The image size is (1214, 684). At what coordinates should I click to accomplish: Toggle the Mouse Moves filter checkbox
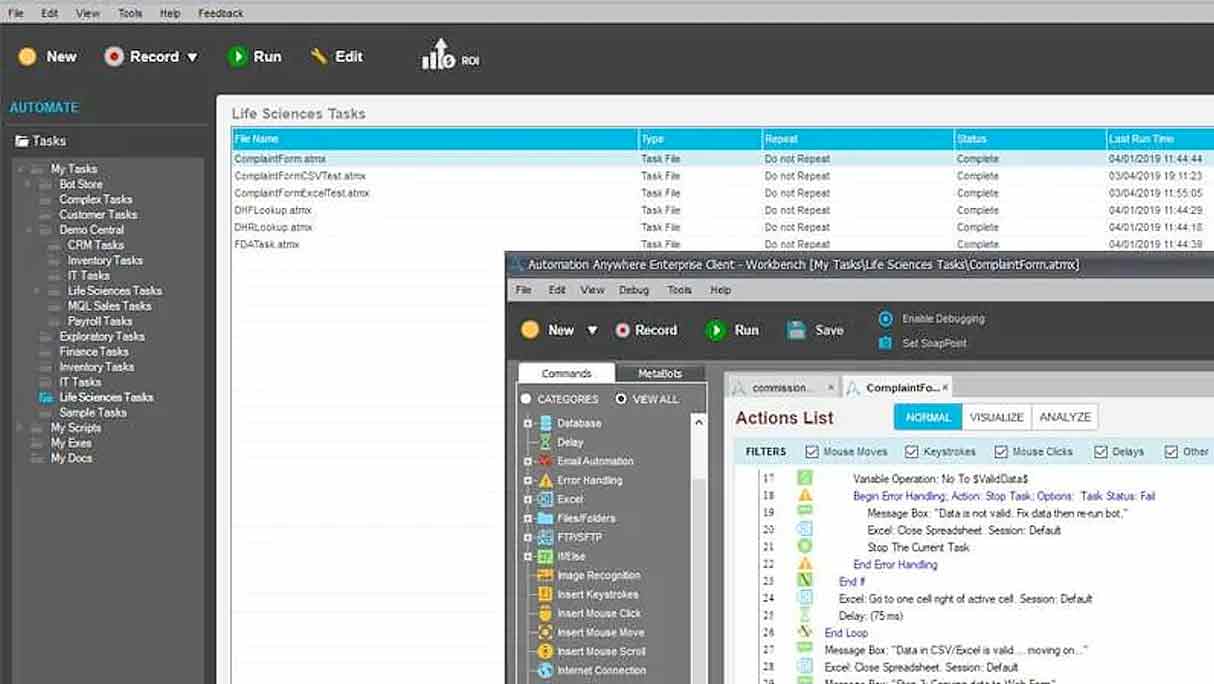pyautogui.click(x=812, y=452)
